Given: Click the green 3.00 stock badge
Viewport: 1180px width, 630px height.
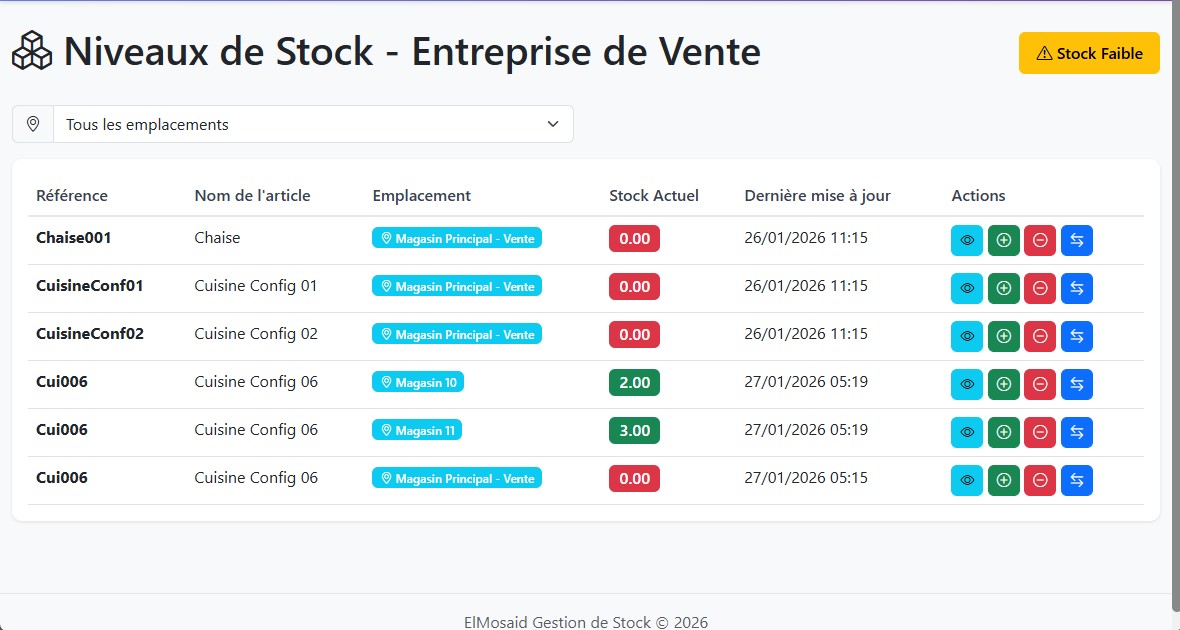Looking at the screenshot, I should (x=634, y=431).
